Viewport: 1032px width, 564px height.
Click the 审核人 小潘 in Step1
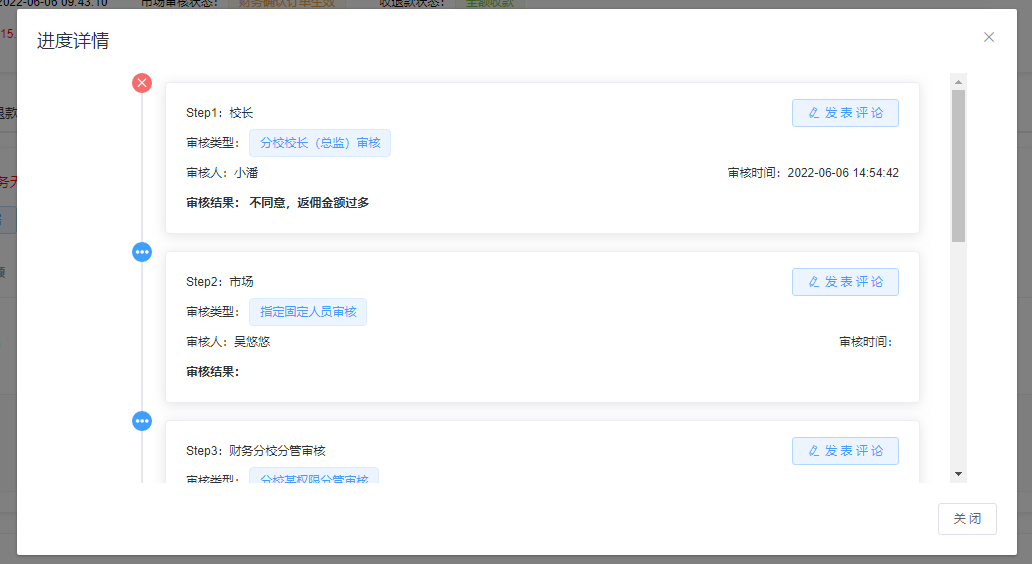pos(246,173)
